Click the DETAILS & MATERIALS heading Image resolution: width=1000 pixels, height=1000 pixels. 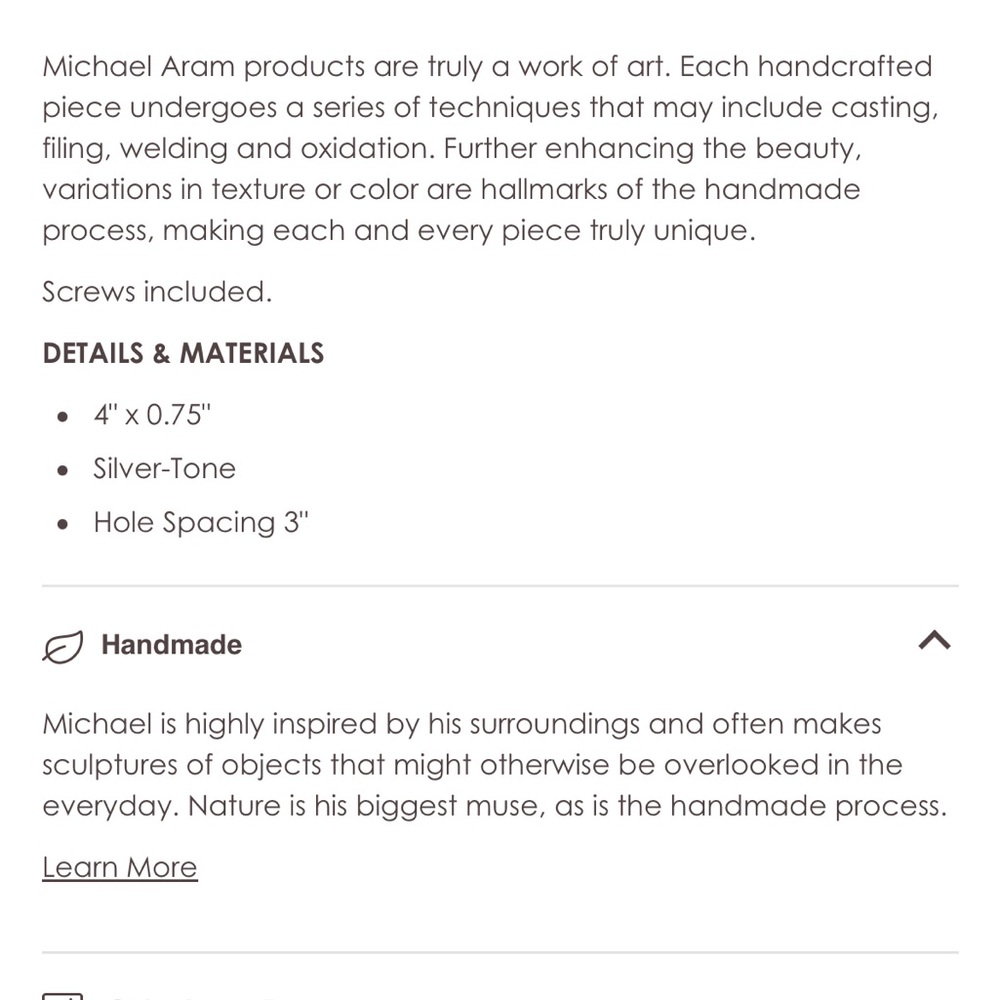click(x=184, y=353)
